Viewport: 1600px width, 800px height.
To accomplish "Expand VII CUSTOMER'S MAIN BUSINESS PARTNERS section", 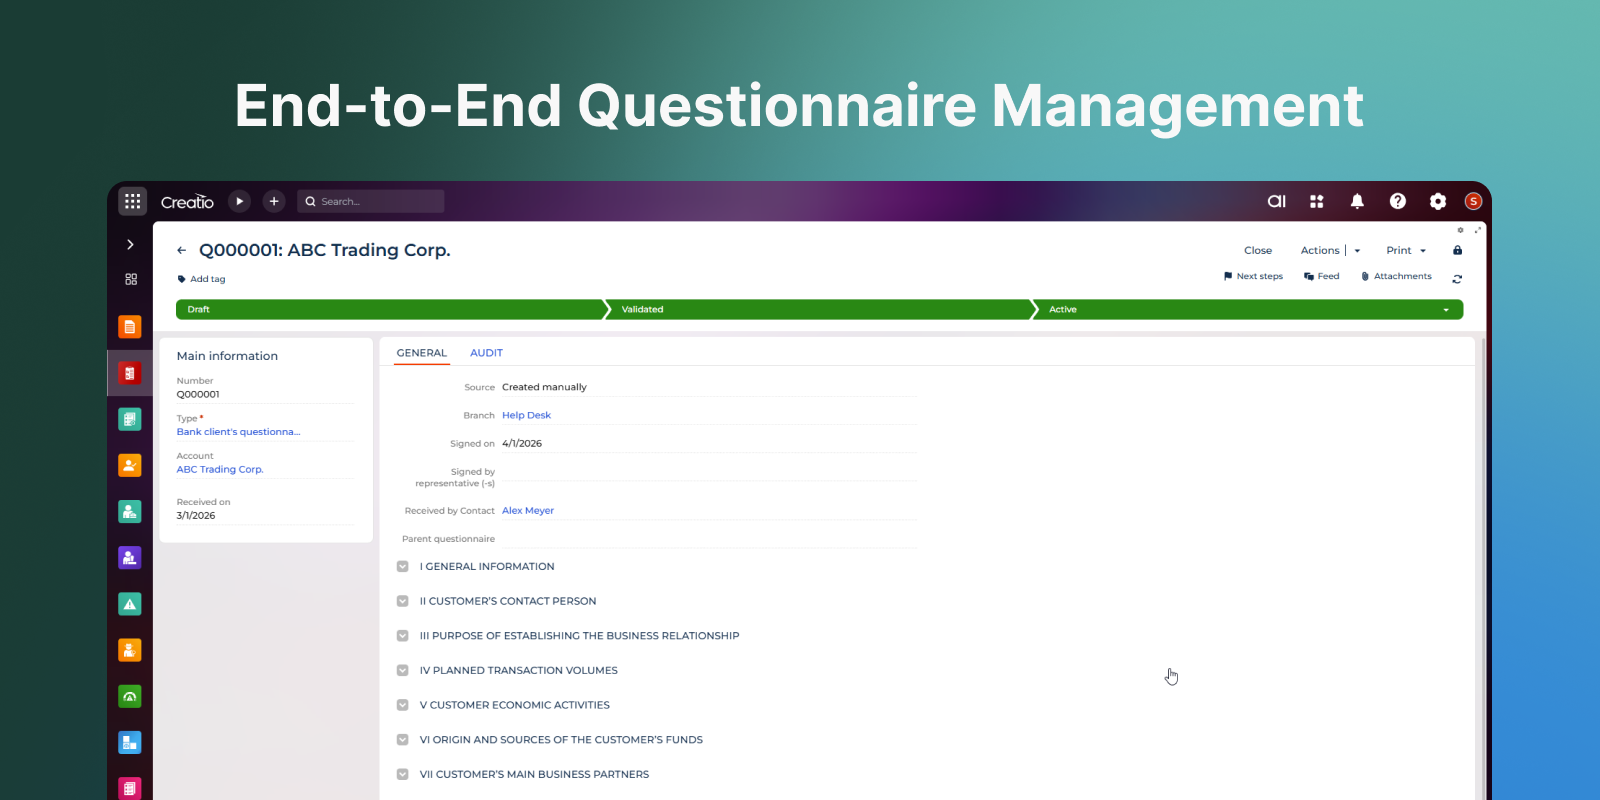I will [x=403, y=775].
